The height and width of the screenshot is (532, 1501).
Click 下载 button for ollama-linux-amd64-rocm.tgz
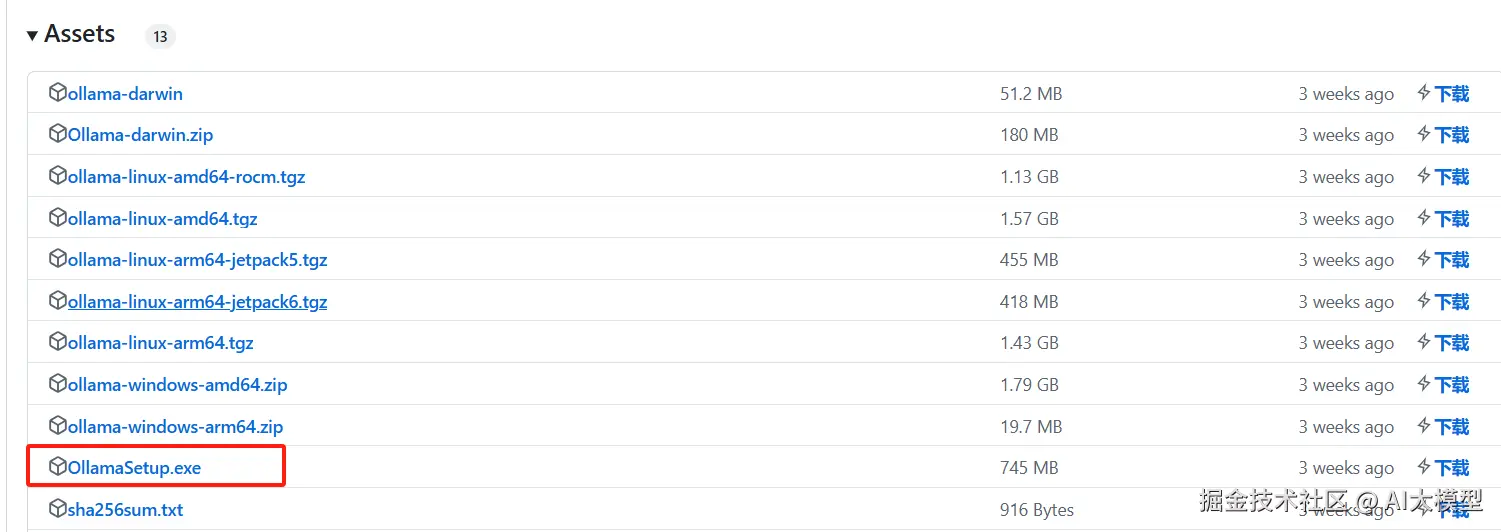tap(1452, 177)
